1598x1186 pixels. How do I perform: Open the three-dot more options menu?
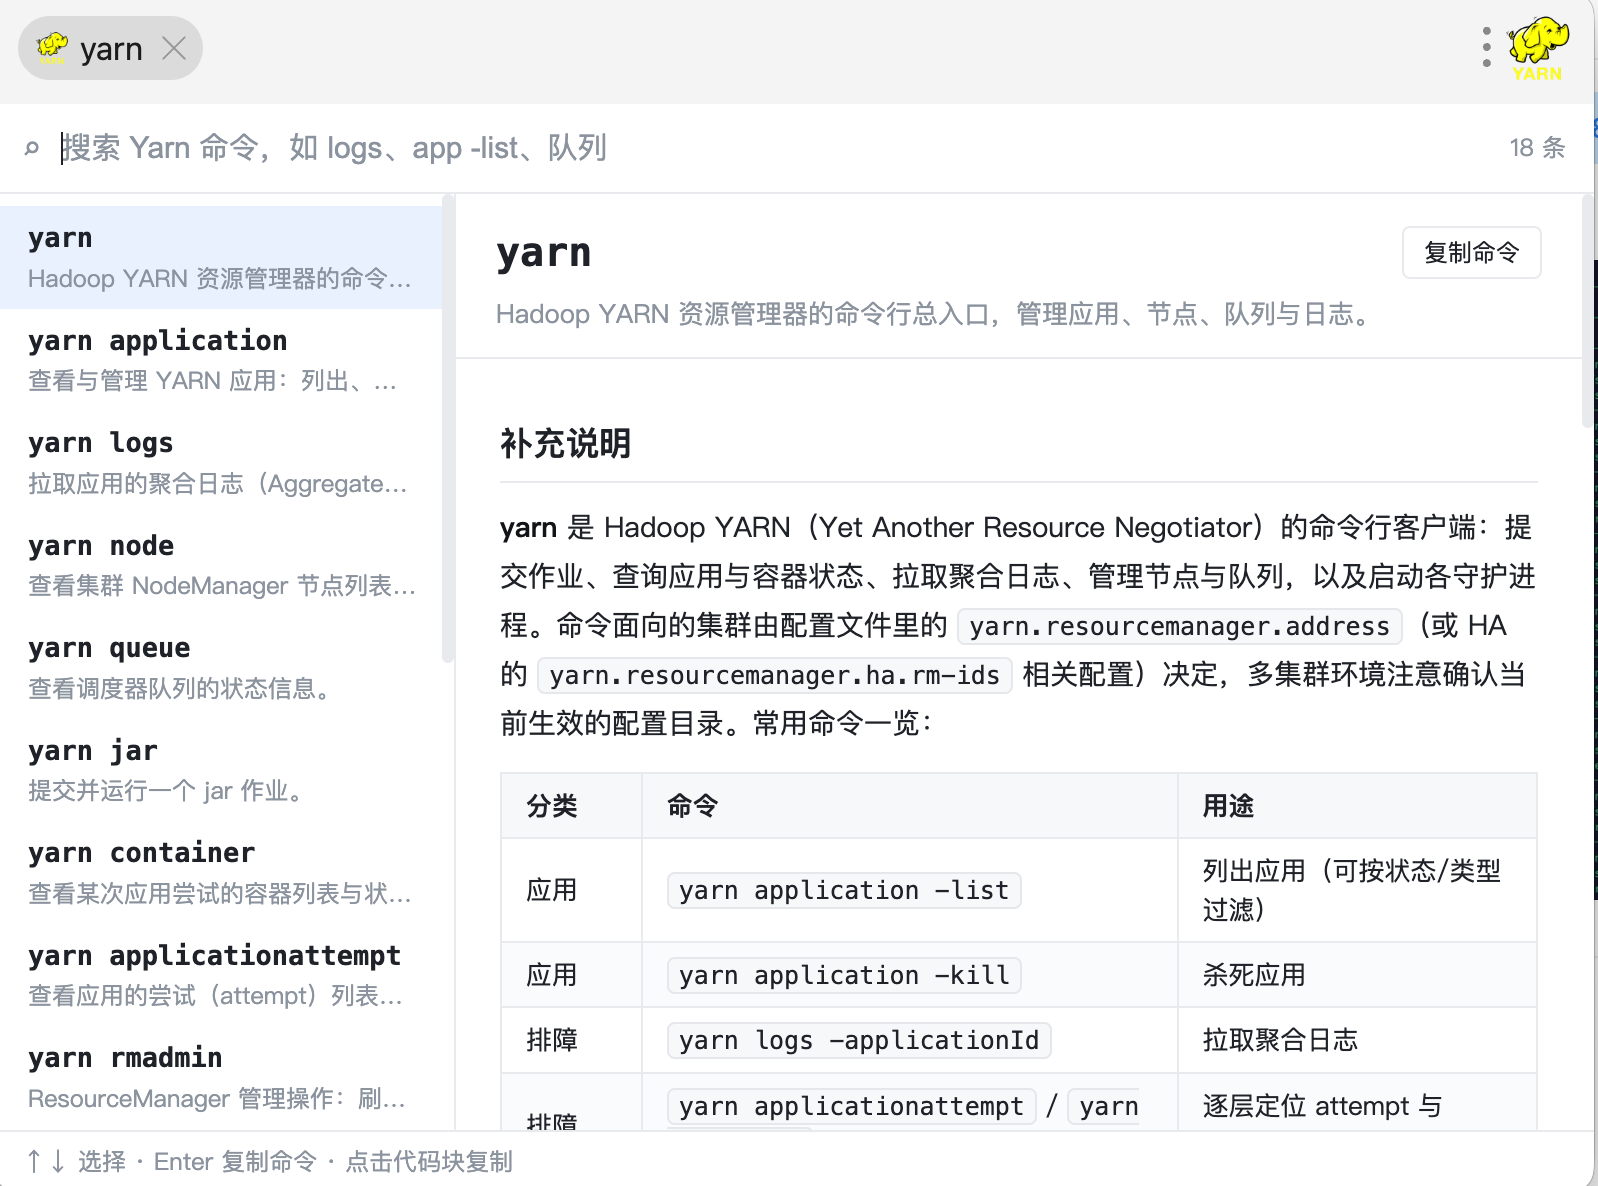pyautogui.click(x=1487, y=47)
